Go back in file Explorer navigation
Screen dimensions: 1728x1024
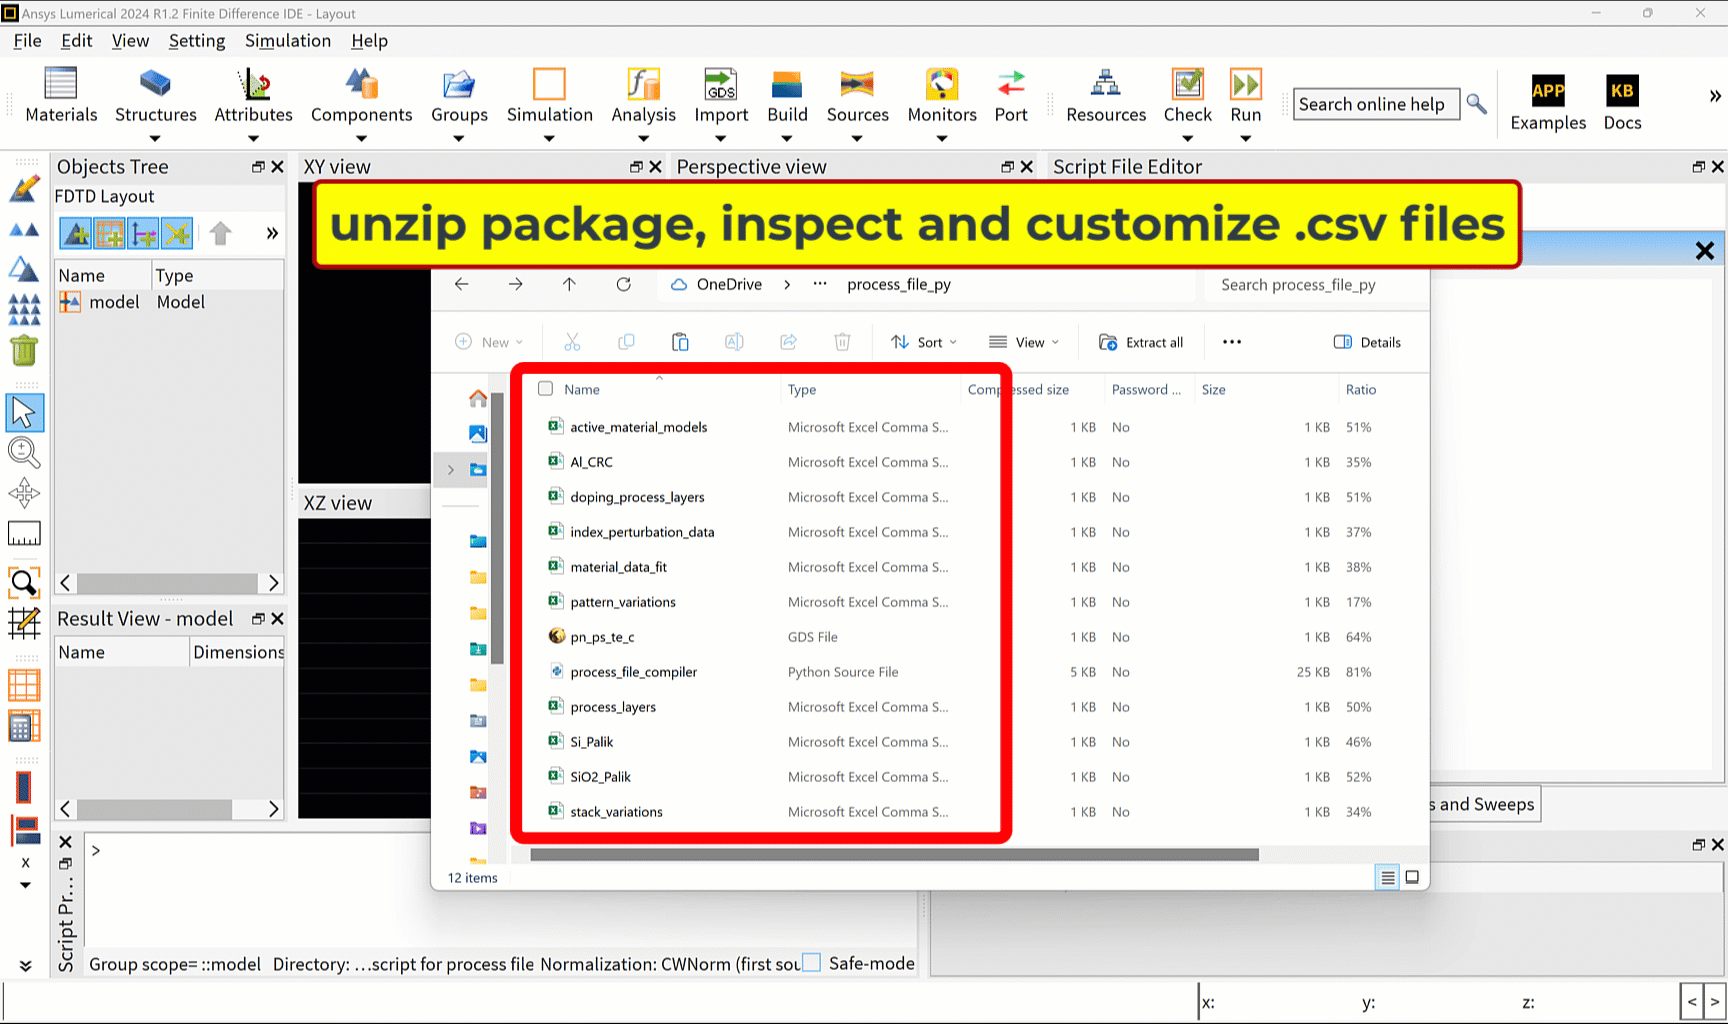[x=461, y=284]
